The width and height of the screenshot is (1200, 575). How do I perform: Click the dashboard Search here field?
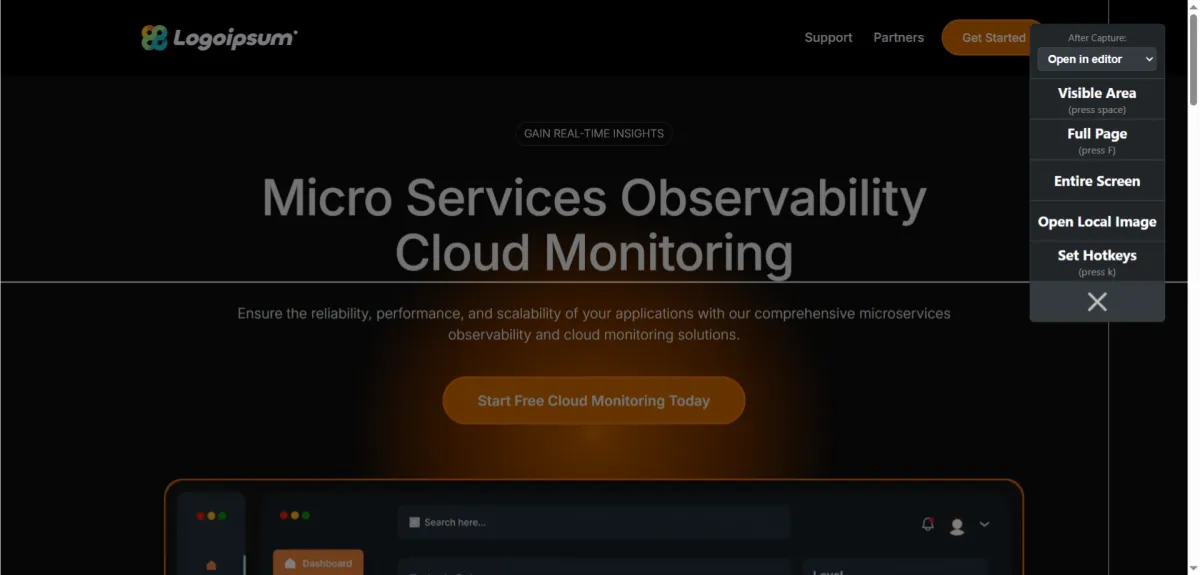[x=594, y=522]
